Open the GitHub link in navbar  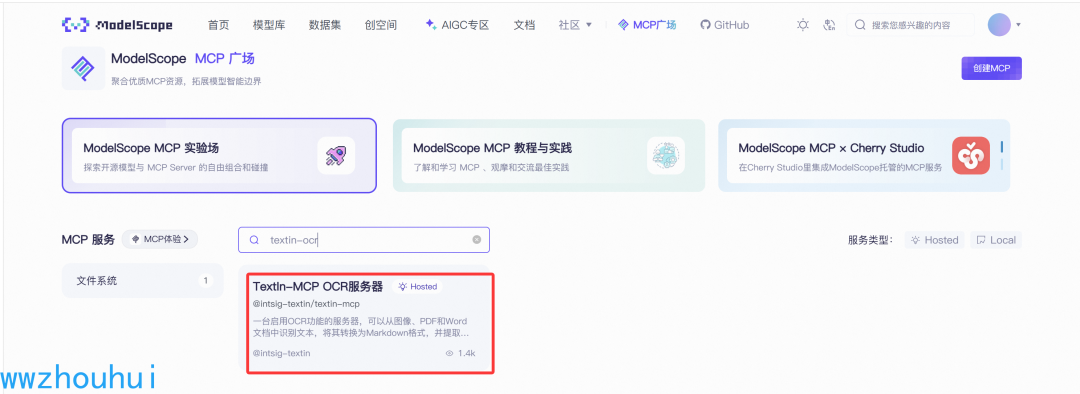point(725,25)
